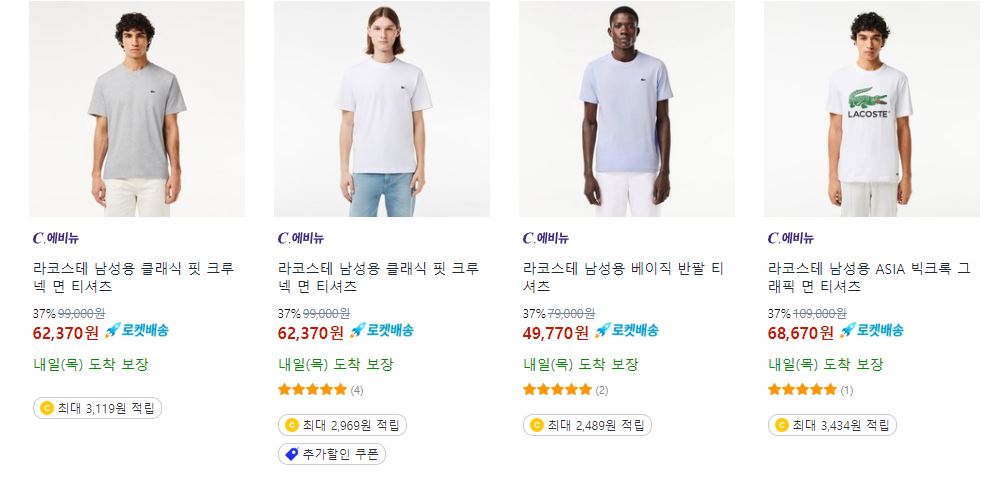Click the 추가할인 쿠폰 coupon badge

(332, 454)
